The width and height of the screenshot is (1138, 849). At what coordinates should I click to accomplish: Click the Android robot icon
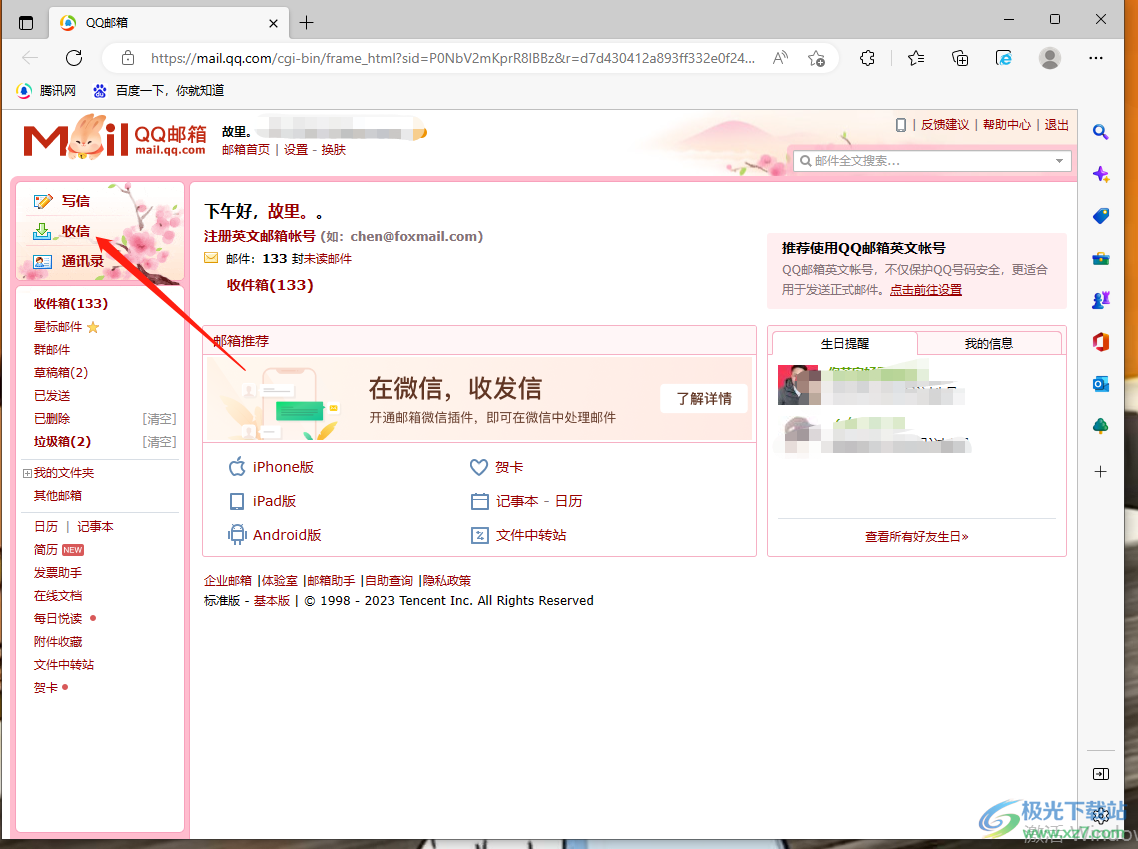coord(237,535)
